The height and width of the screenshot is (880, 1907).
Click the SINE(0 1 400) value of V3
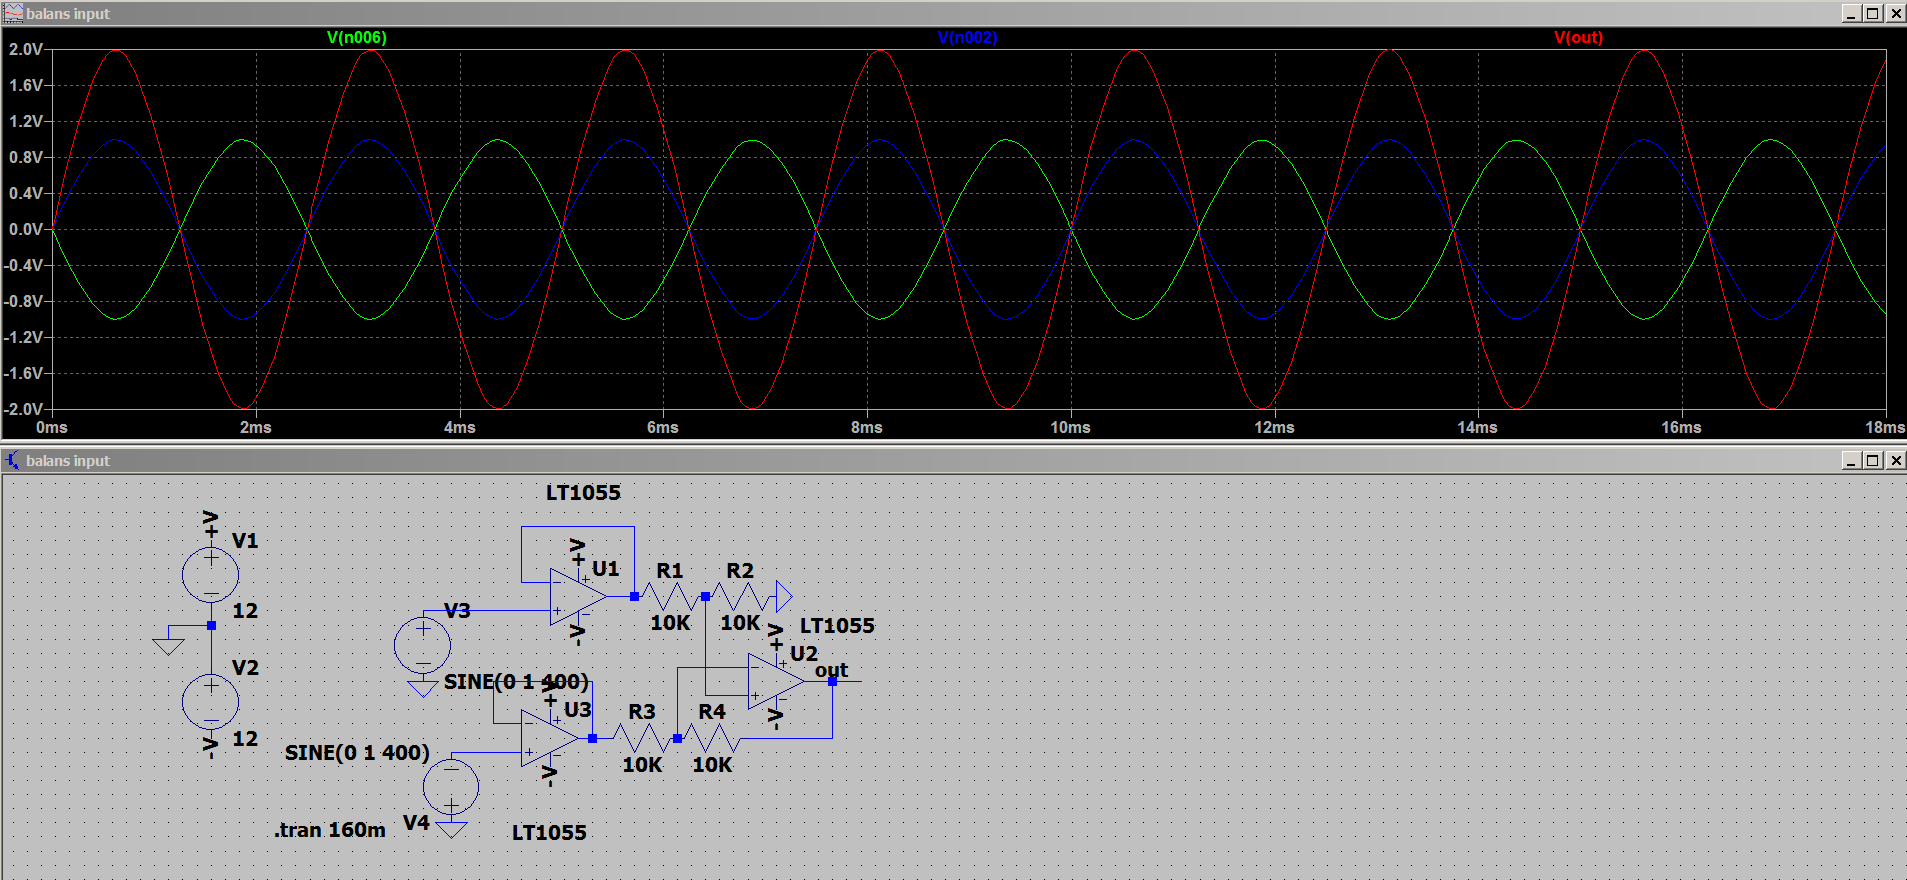(516, 682)
